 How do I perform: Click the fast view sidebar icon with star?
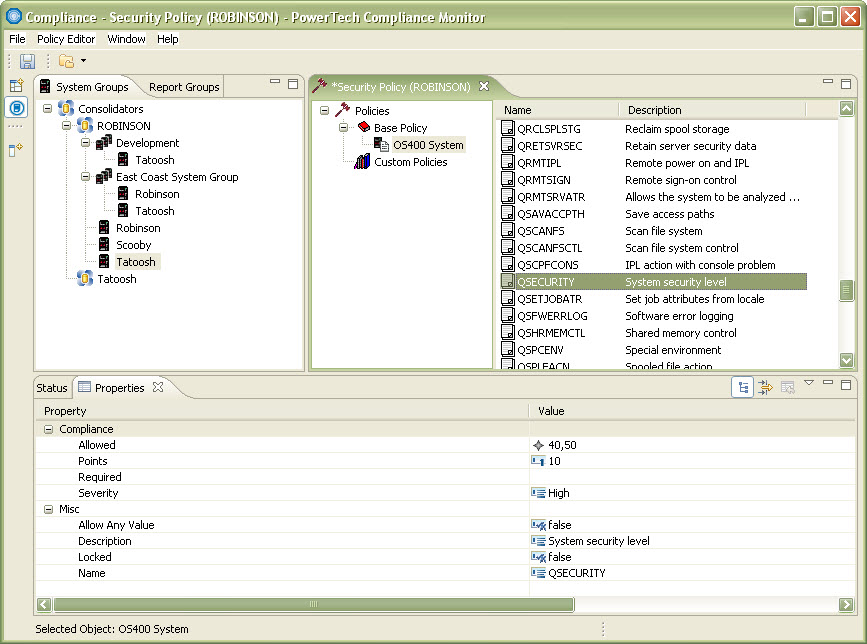click(16, 149)
